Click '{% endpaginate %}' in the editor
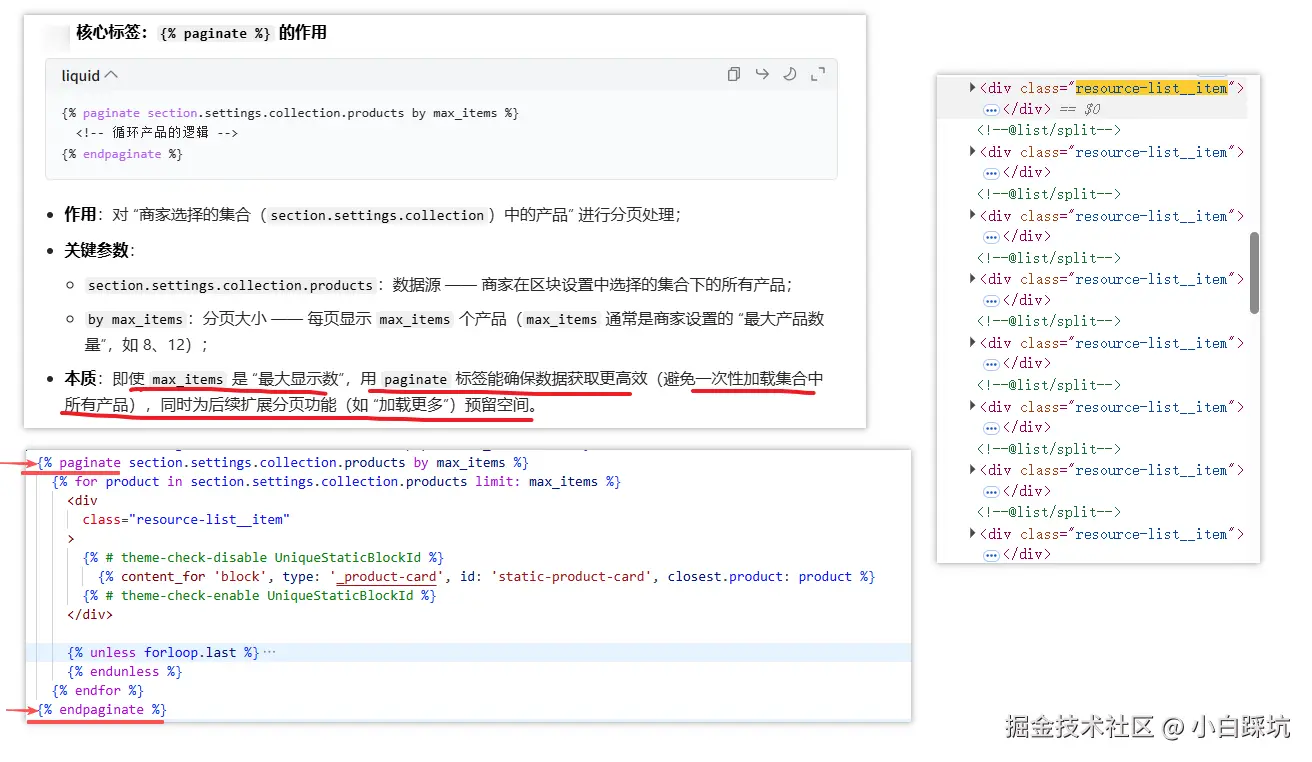The image size is (1312, 762). (x=102, y=710)
